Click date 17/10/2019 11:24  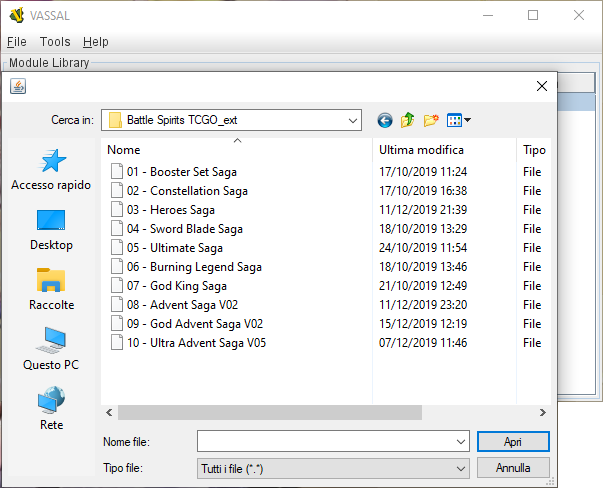click(423, 172)
